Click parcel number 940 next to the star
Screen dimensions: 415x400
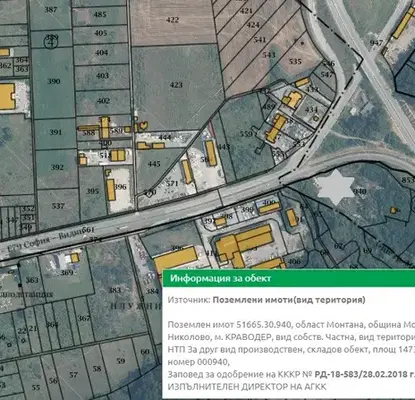point(360,191)
